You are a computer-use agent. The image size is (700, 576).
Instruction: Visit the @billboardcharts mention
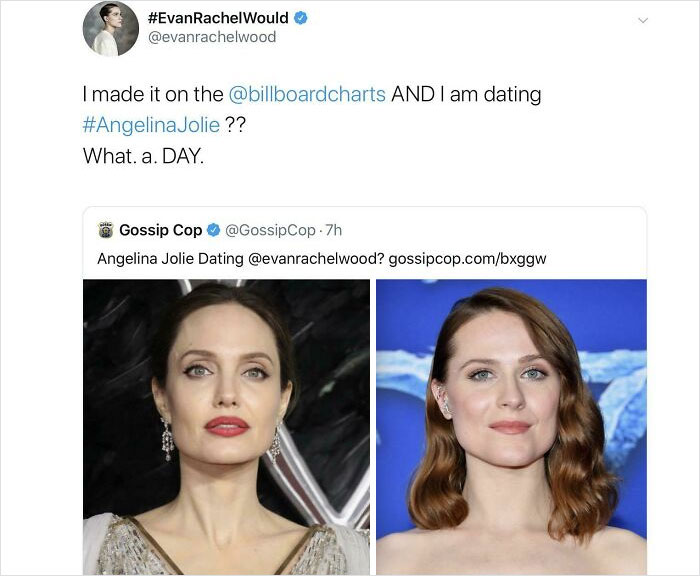tap(307, 94)
